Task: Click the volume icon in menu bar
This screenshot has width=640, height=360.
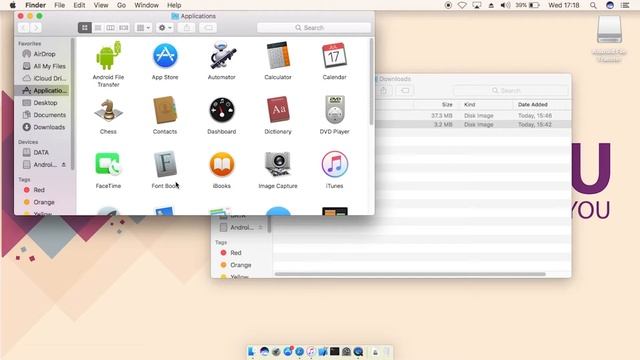Action: [505, 5]
